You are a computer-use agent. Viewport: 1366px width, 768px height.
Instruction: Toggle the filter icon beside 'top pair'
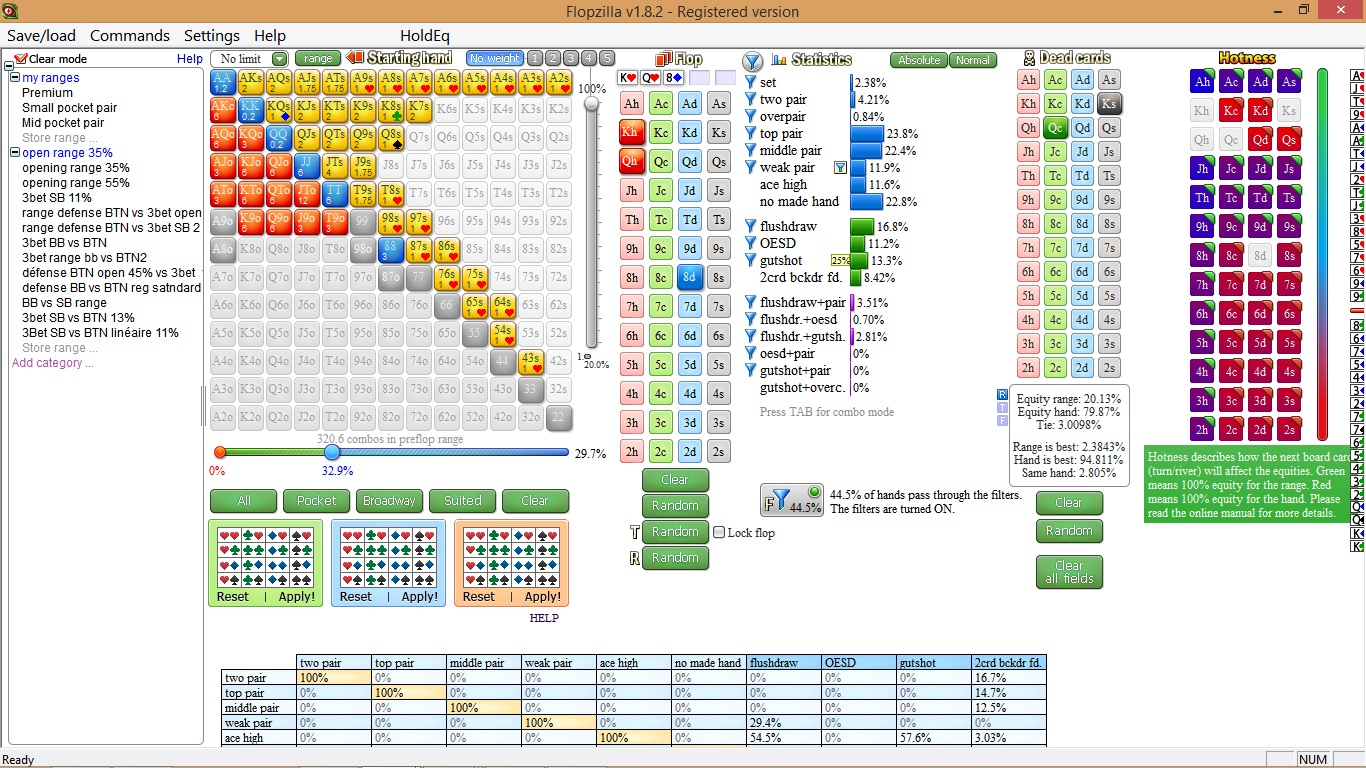tap(751, 134)
